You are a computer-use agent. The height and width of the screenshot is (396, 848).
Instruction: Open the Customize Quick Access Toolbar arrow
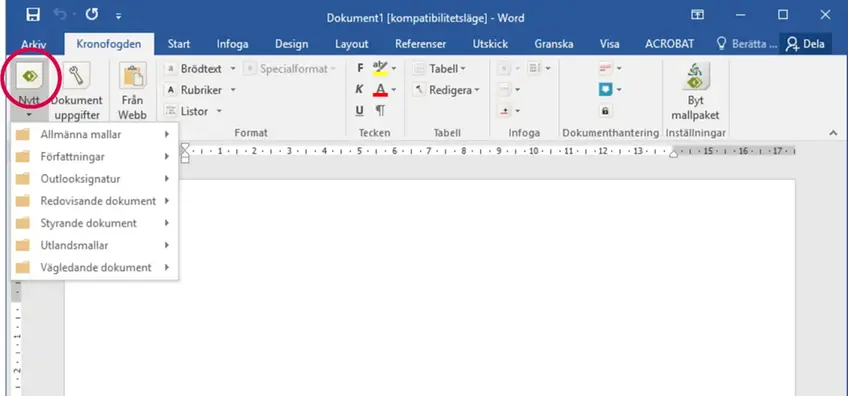coord(118,16)
